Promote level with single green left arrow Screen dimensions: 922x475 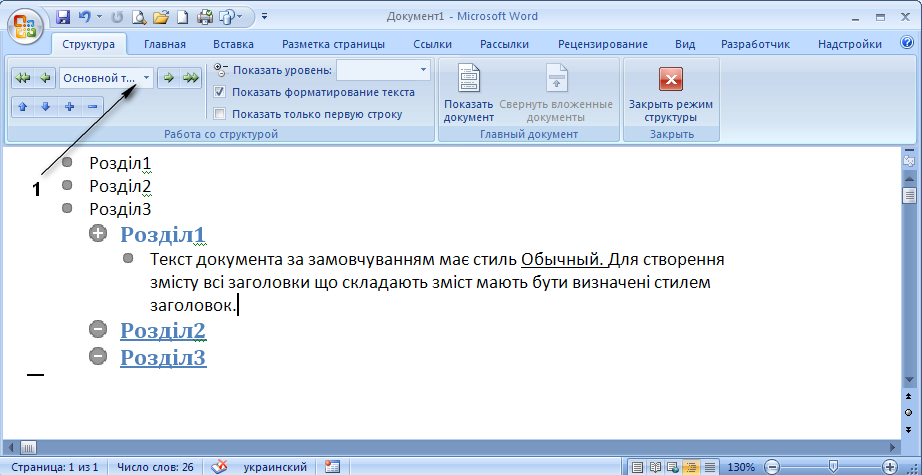45,78
